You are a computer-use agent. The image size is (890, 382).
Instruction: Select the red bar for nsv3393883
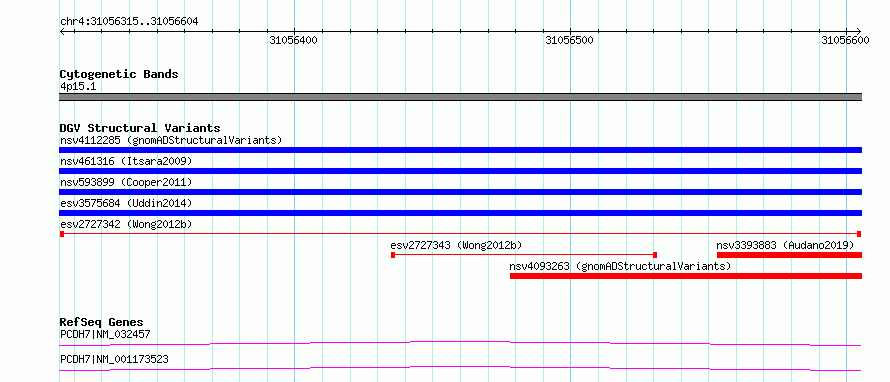[x=790, y=255]
